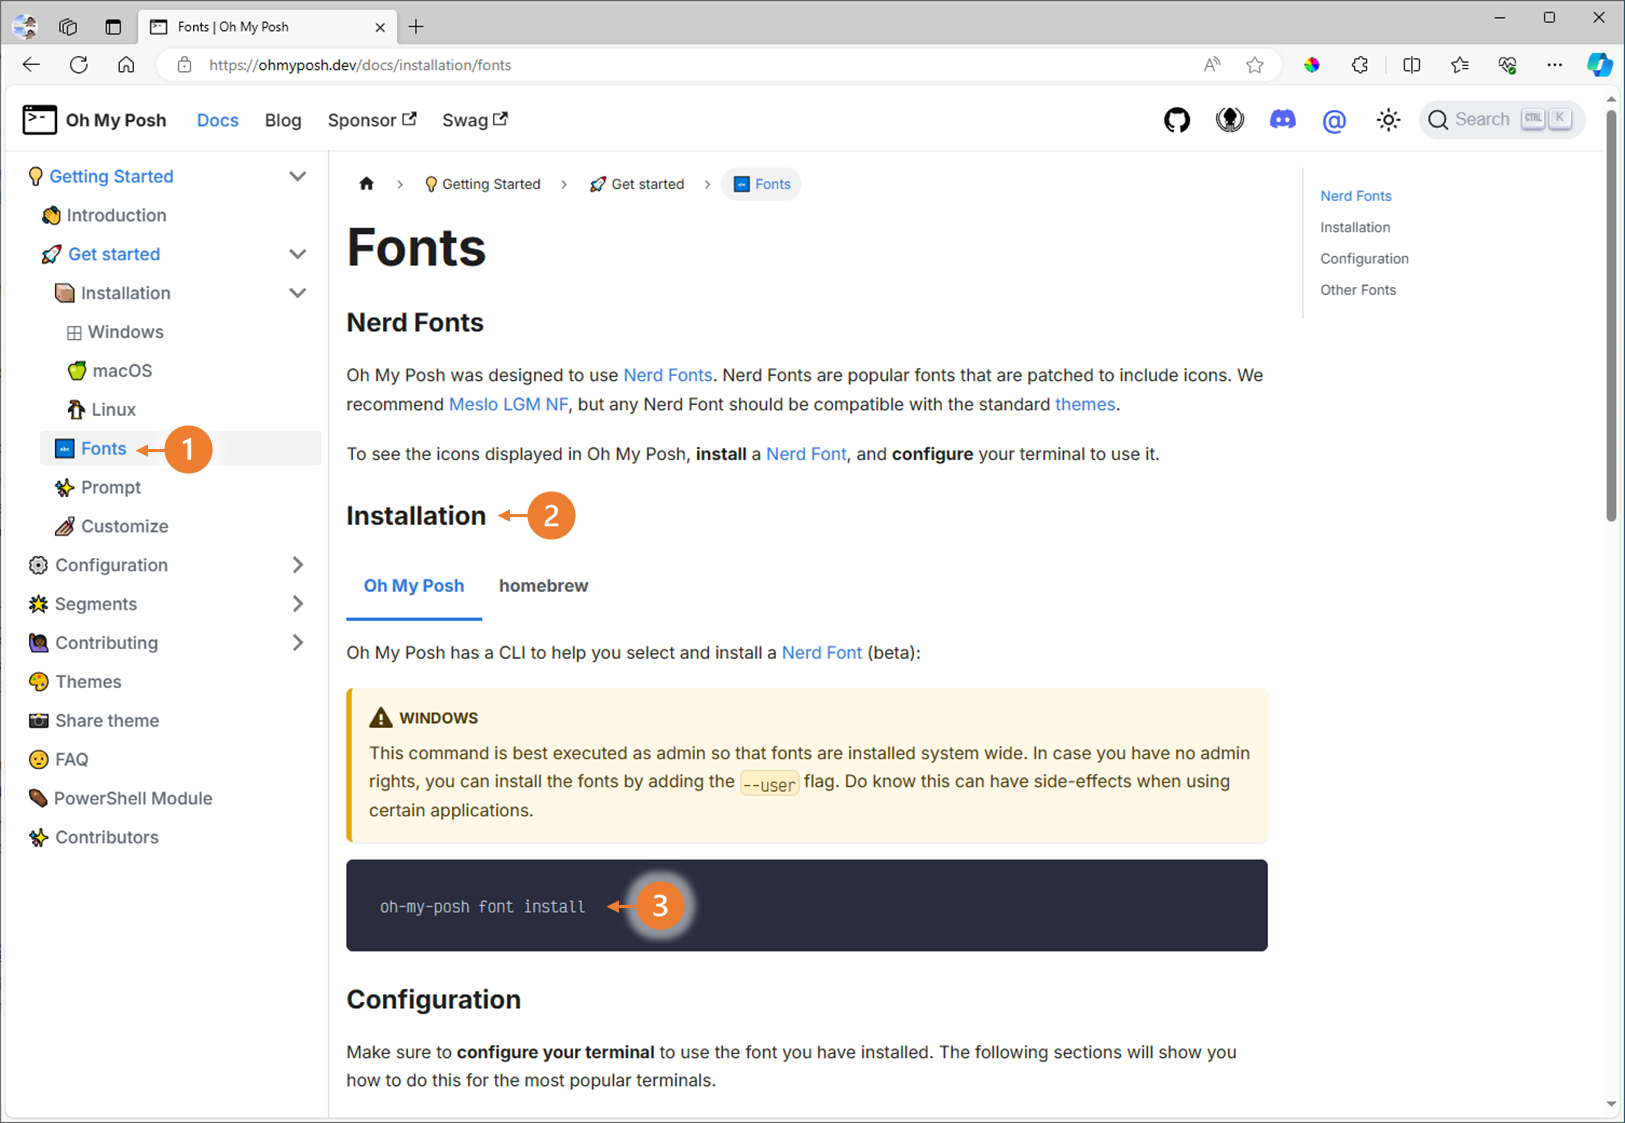Screen dimensions: 1625x1123
Task: Open Docs in the top navigation
Action: click(218, 120)
